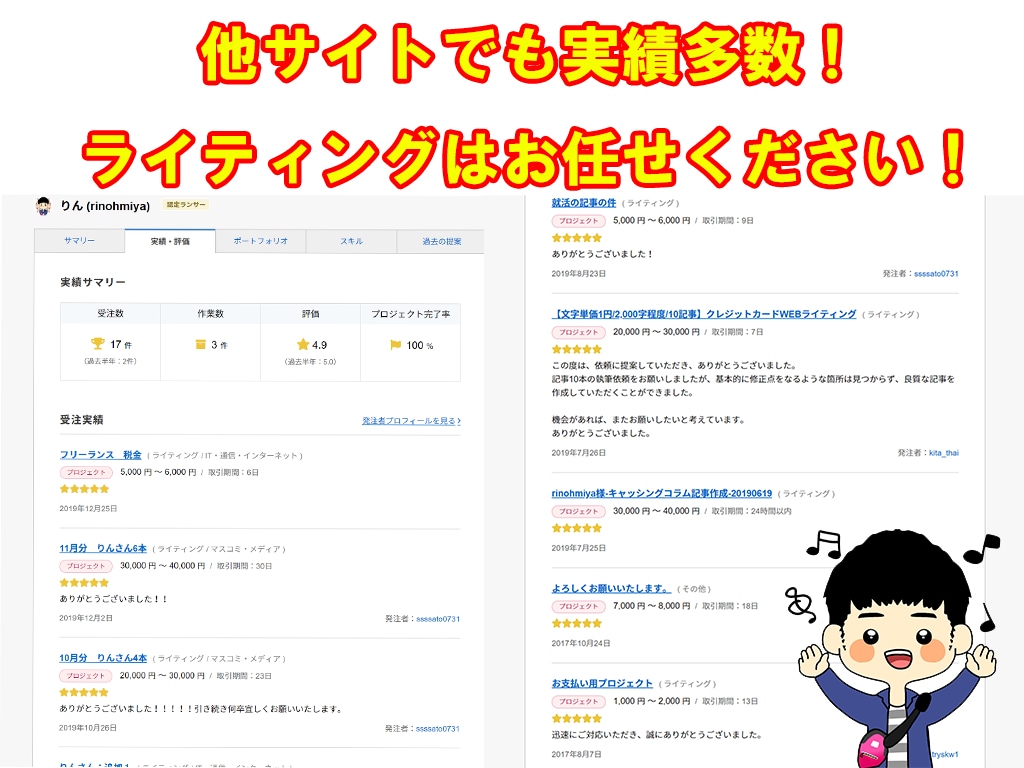The image size is (1024, 768).
Task: Click the trophy icon under 受注数
Action: (x=97, y=344)
